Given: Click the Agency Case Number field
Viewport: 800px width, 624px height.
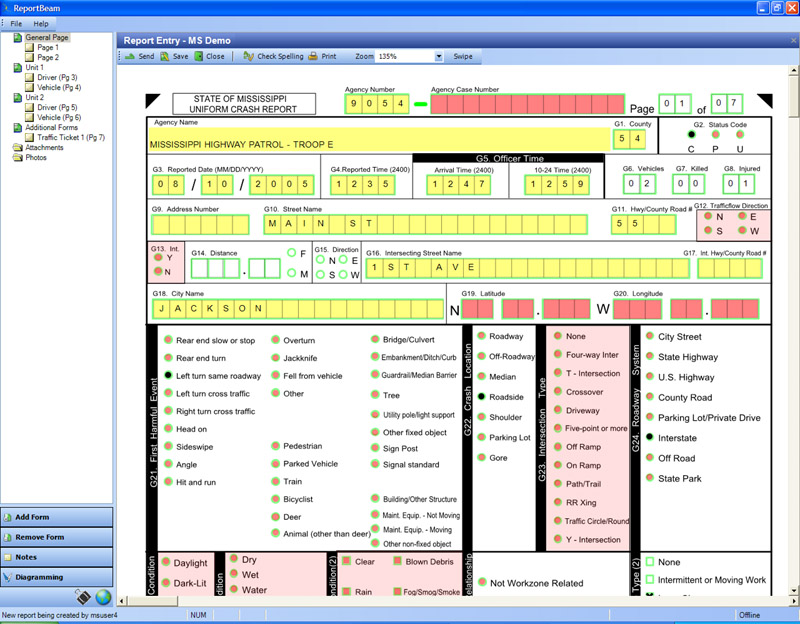Looking at the screenshot, I should click(x=528, y=104).
